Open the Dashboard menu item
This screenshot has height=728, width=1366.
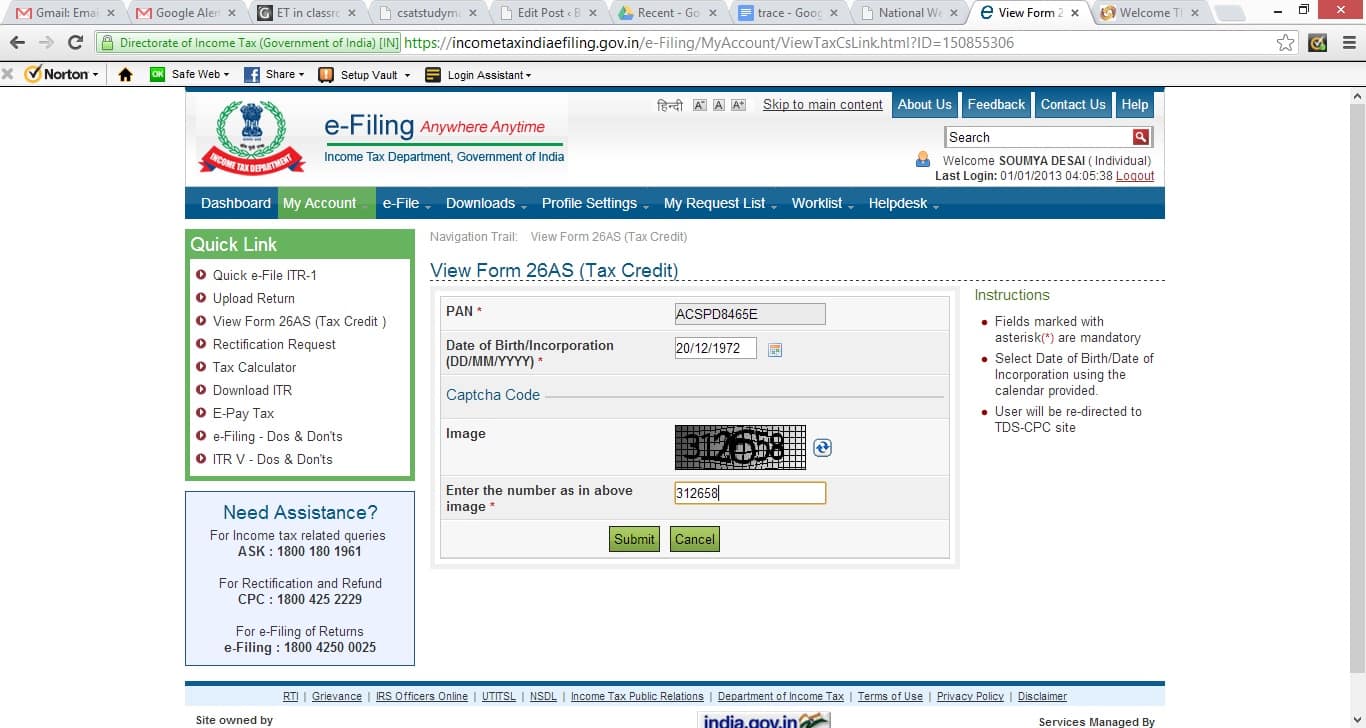click(235, 203)
